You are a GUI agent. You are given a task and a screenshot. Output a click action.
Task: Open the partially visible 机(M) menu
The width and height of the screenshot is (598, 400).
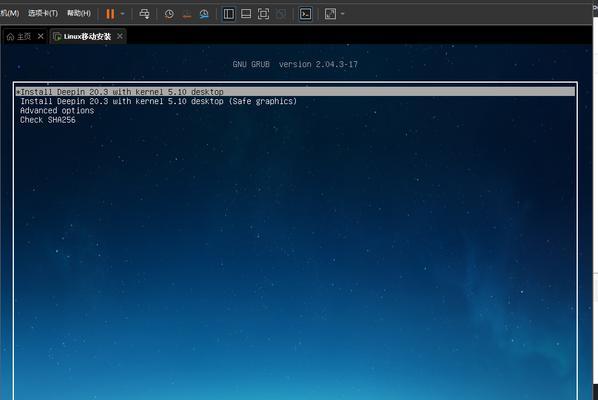pos(10,13)
